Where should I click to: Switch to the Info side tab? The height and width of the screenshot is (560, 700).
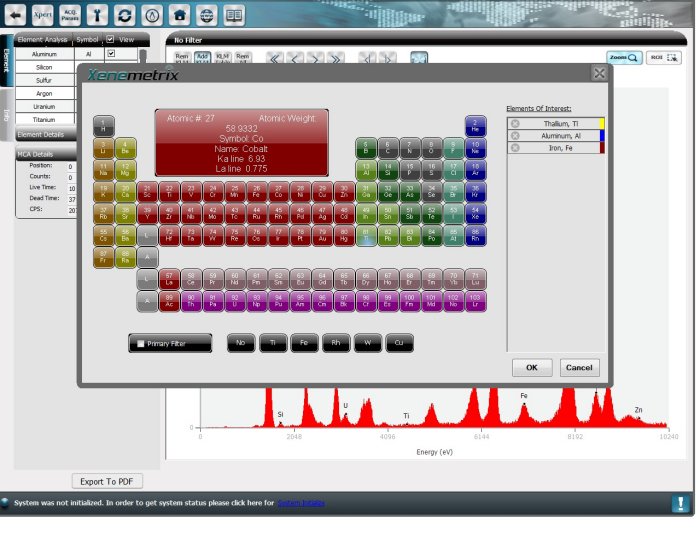(x=6, y=114)
